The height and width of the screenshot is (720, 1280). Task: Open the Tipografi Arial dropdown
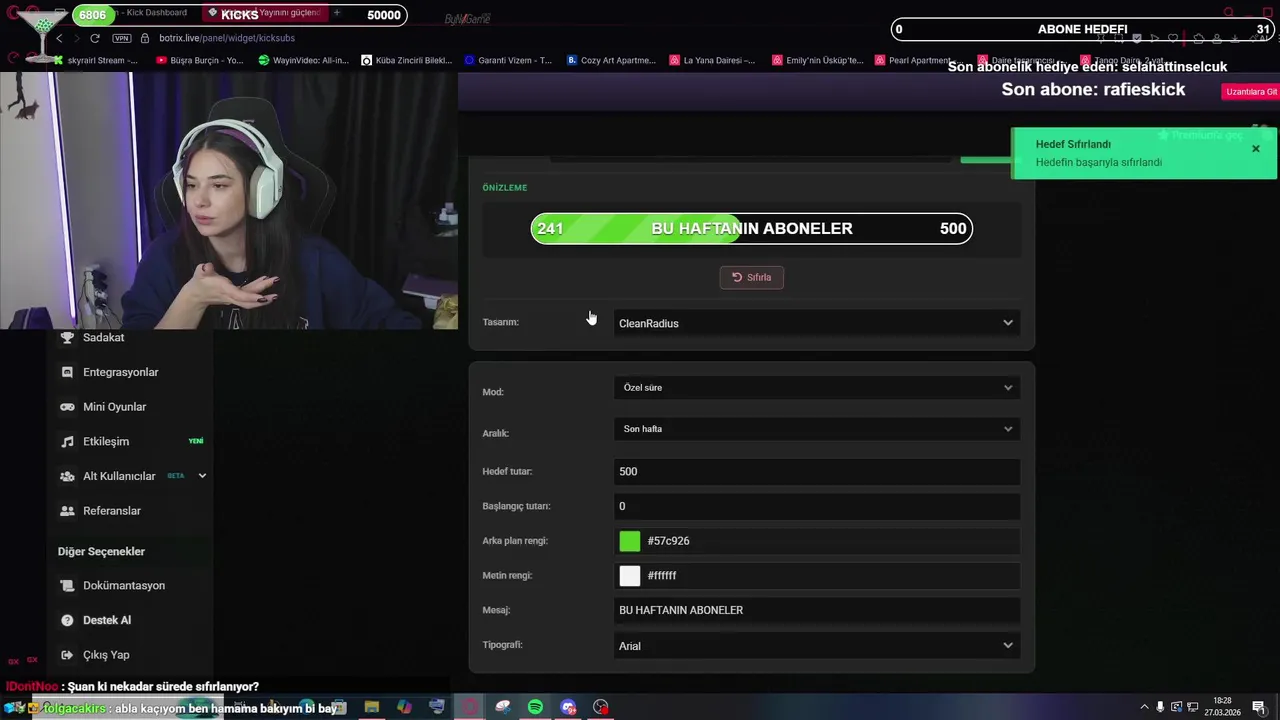tap(816, 646)
